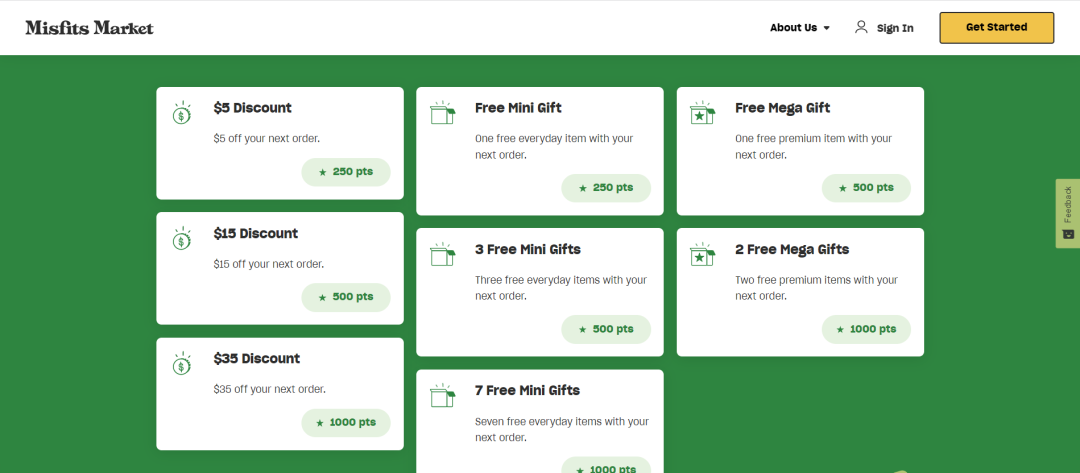Click the gift box icon for 7 Free Mini Gifts
1080x473 pixels.
click(442, 395)
